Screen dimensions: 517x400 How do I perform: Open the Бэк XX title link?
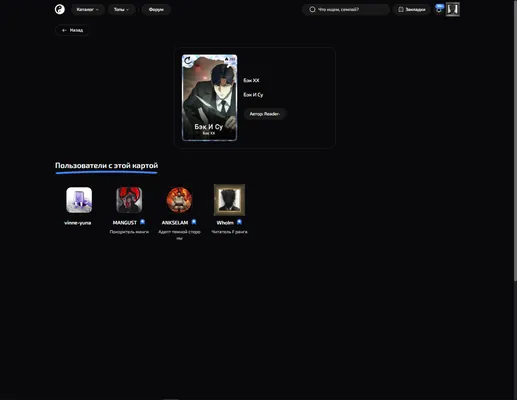251,80
